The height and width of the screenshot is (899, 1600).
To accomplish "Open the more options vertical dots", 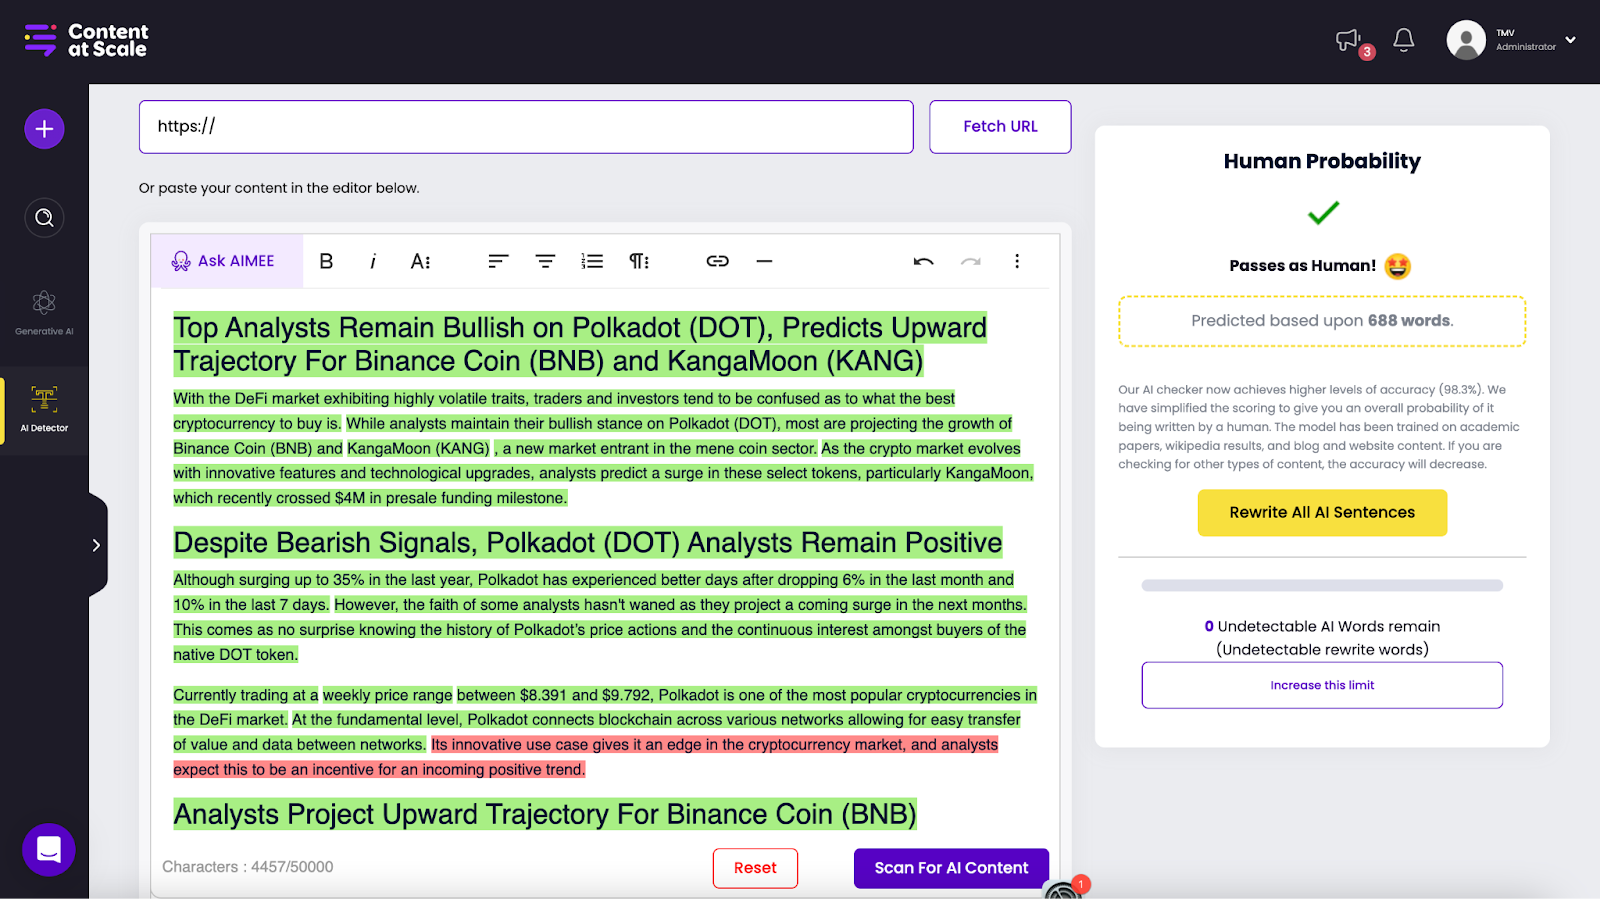I will tap(1017, 261).
